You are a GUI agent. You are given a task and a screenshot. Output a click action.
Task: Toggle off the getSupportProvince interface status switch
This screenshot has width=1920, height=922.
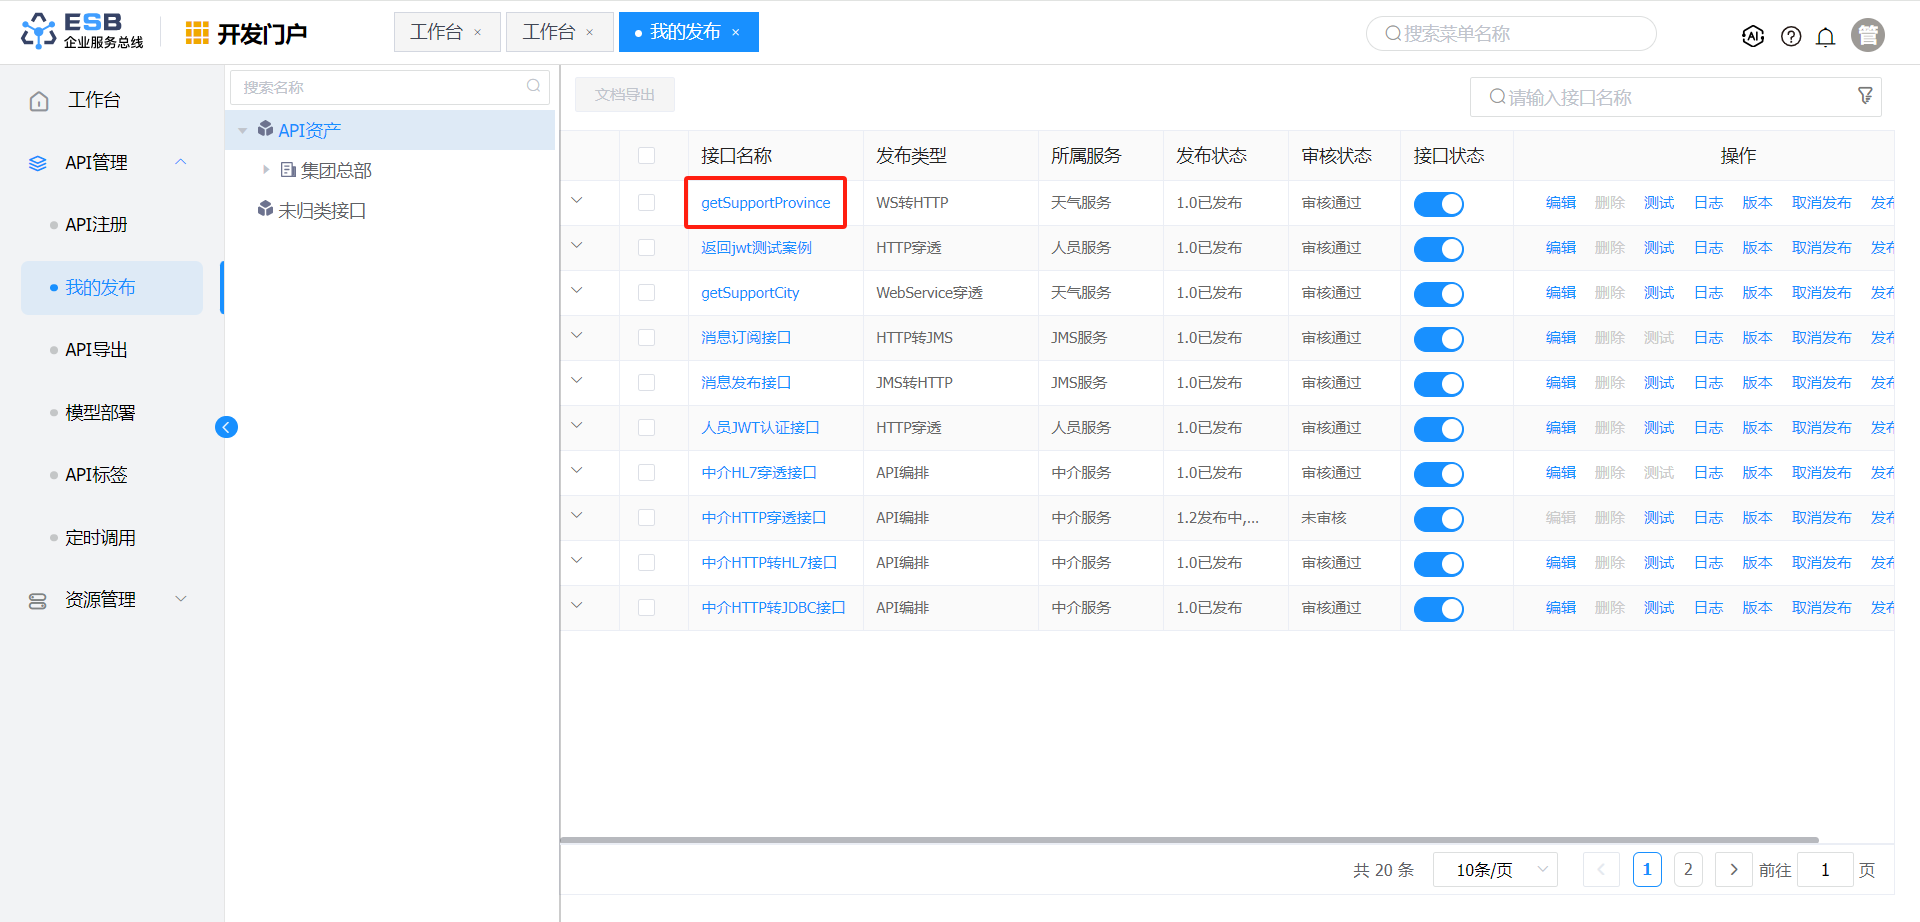1438,204
